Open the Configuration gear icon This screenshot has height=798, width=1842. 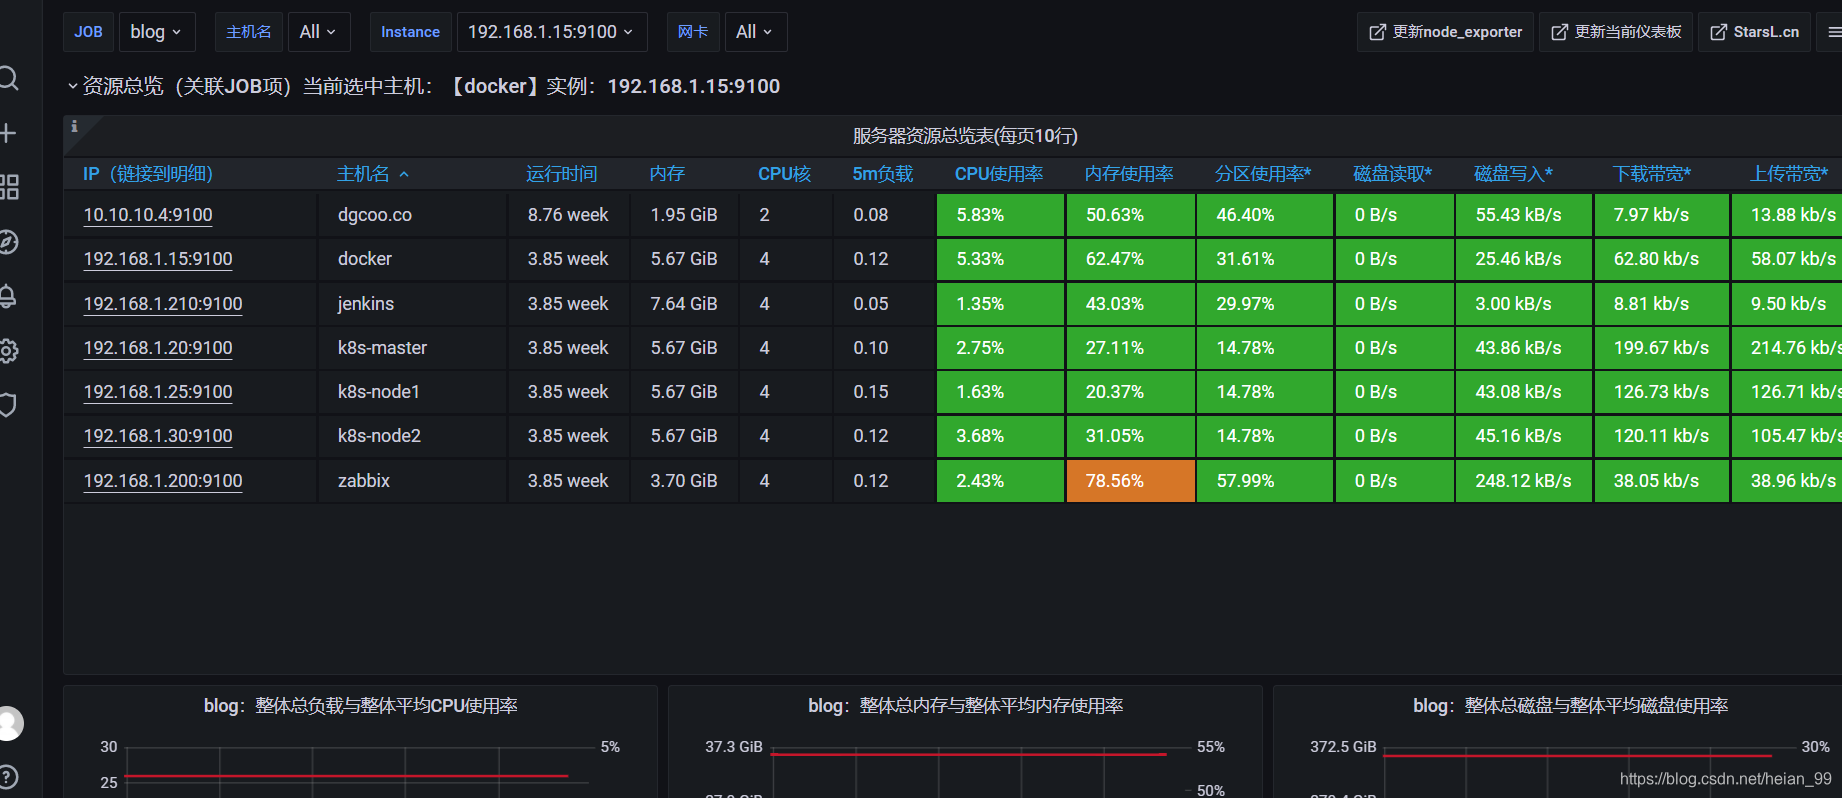(x=8, y=351)
